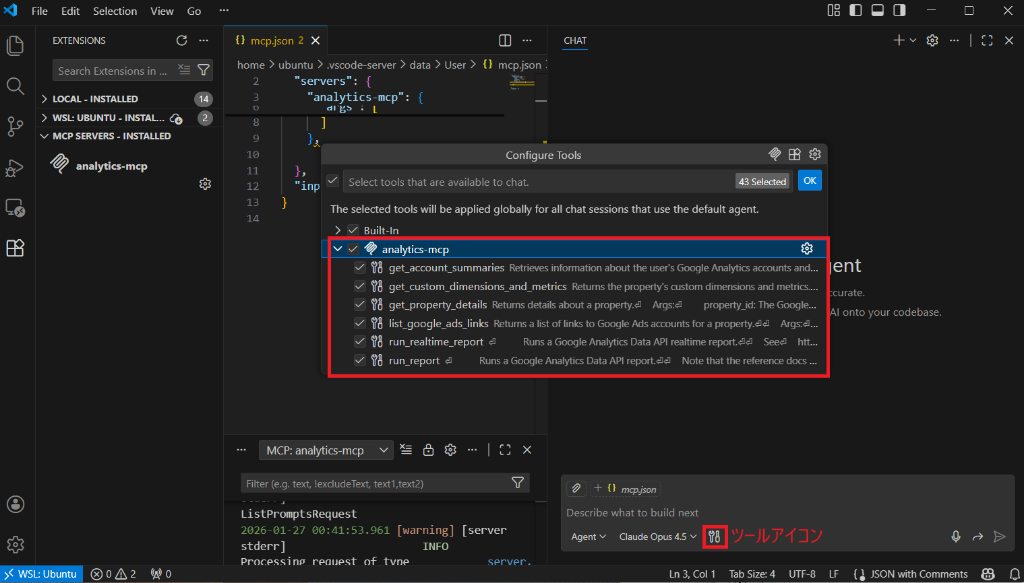
Task: Open the Run and Debug view
Action: pos(15,167)
